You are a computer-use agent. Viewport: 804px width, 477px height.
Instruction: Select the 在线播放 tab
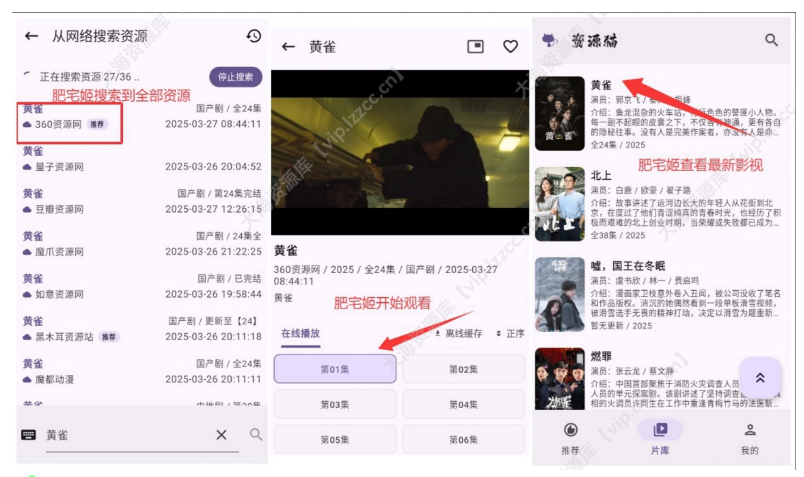pyautogui.click(x=300, y=332)
